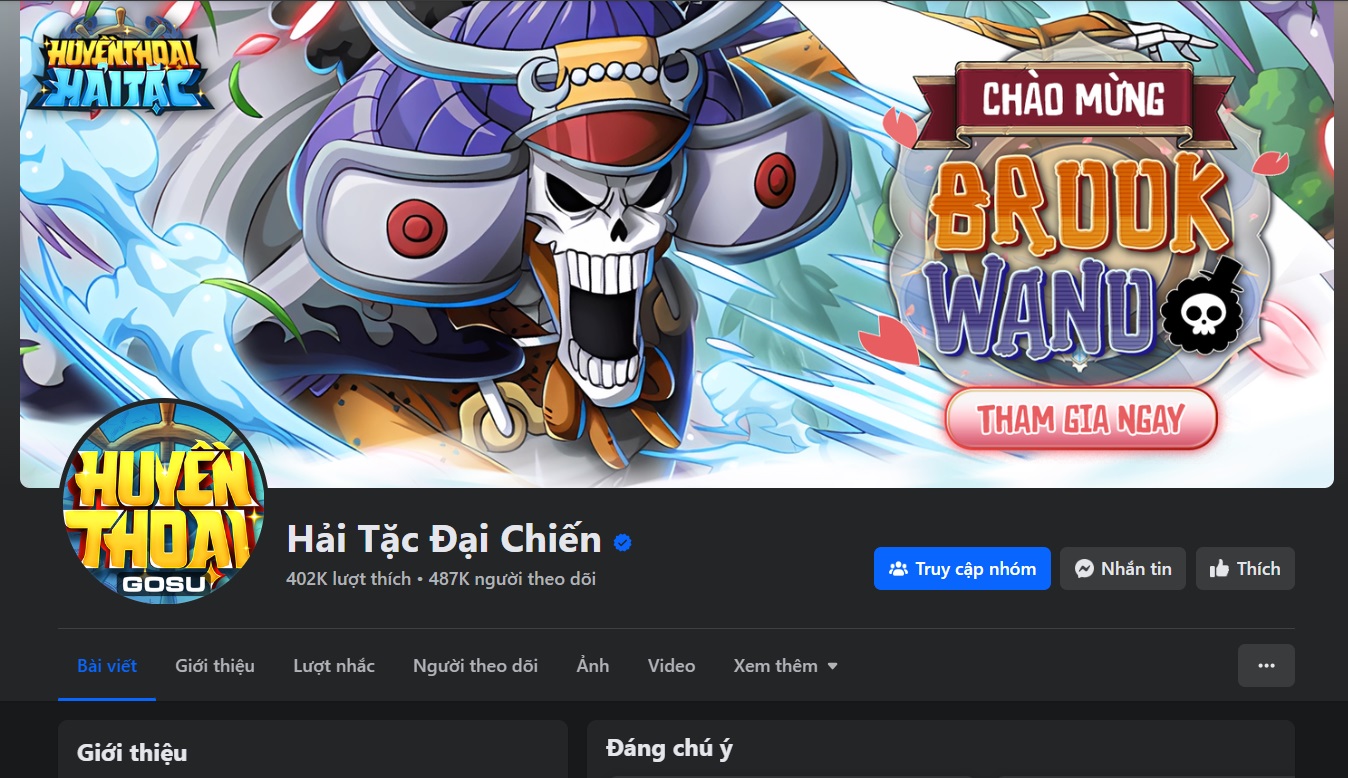Viewport: 1348px width, 778px height.
Task: Expand the Xem thêm dropdown
Action: point(785,665)
